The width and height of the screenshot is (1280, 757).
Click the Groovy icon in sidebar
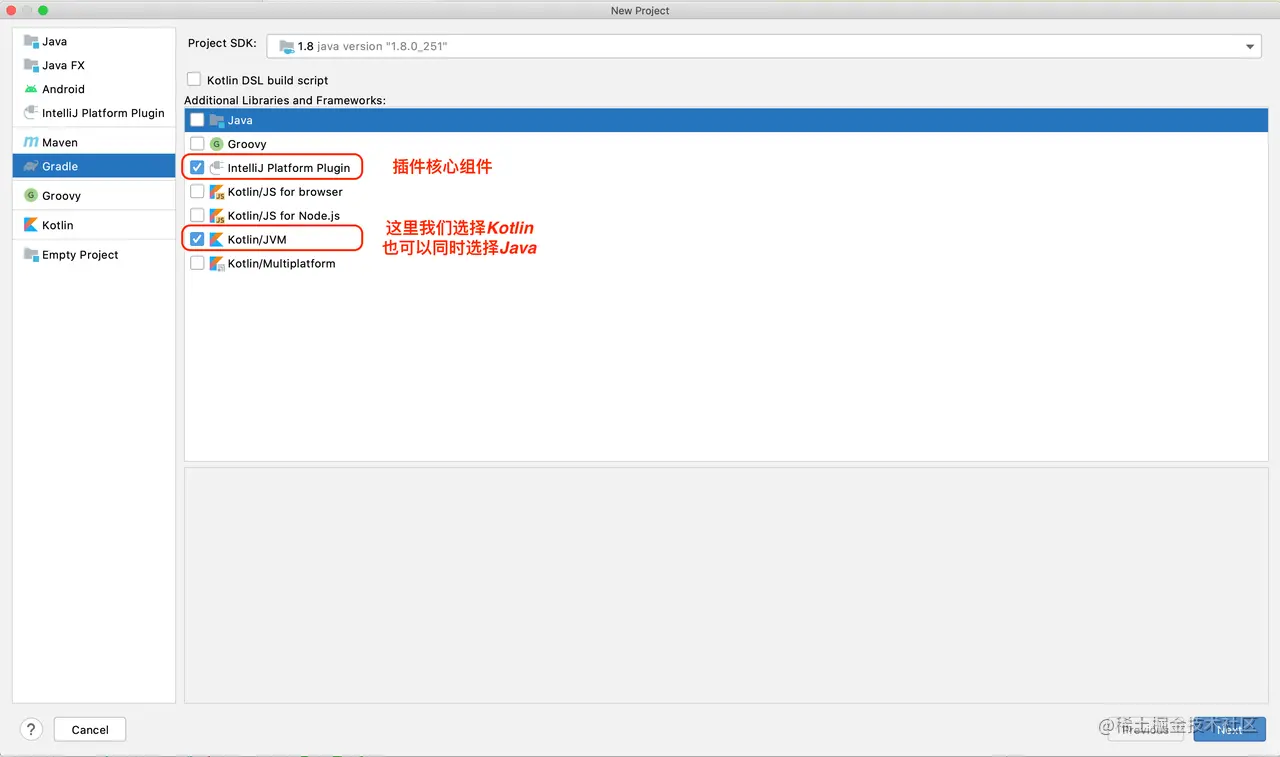point(31,196)
